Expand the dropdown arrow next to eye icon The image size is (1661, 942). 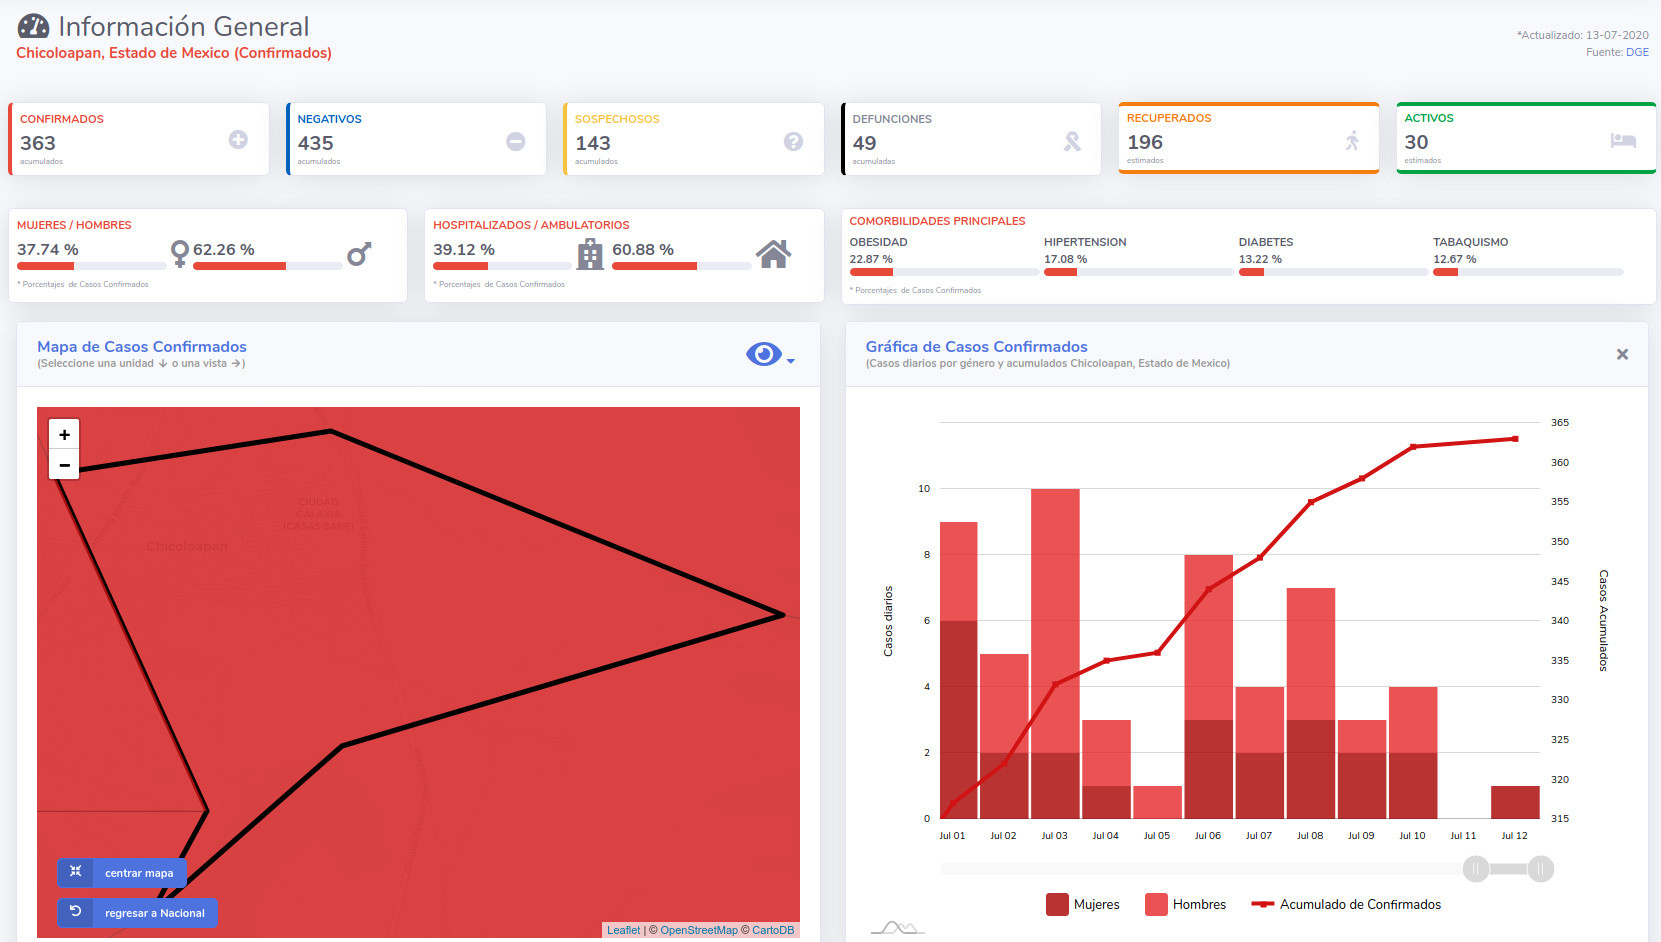(791, 361)
